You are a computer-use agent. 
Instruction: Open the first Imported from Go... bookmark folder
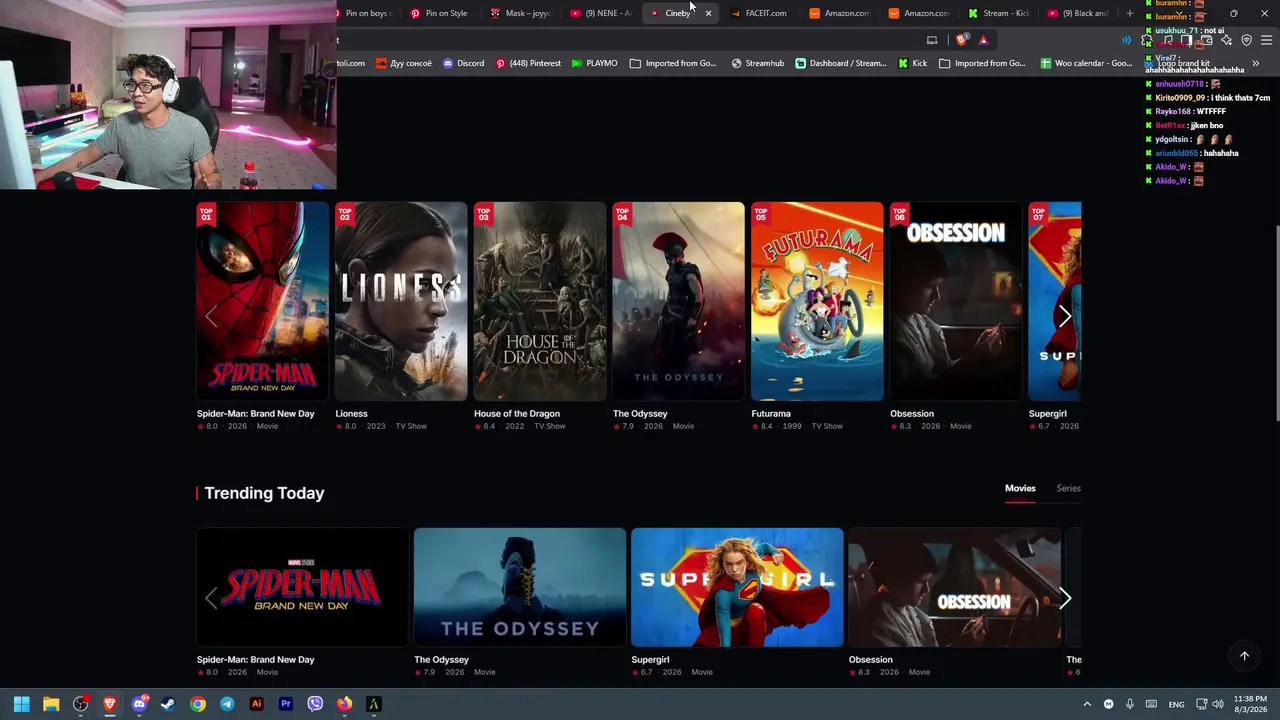coord(673,63)
